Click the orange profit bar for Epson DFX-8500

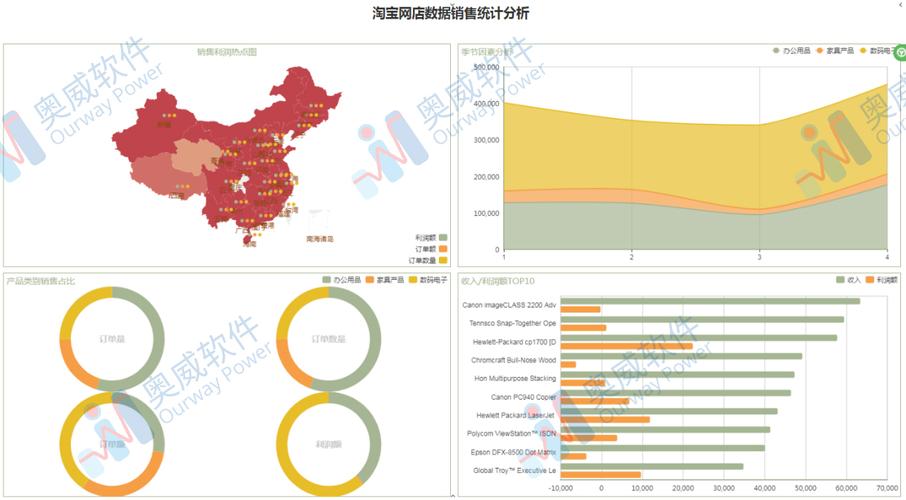pyautogui.click(x=573, y=457)
